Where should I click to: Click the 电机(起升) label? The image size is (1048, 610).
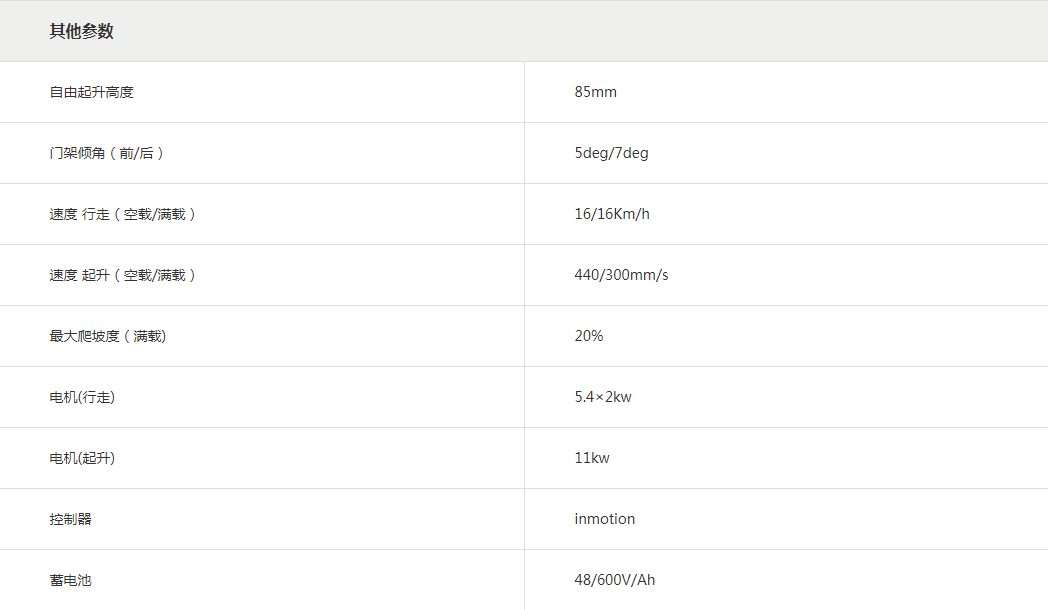click(82, 458)
